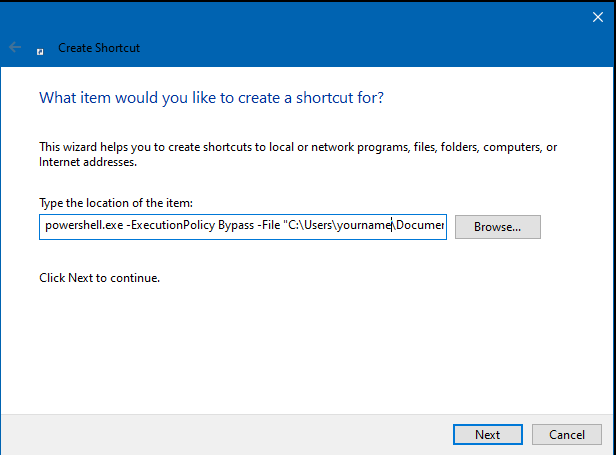This screenshot has width=616, height=455.
Task: Focus the item location text field
Action: (x=243, y=227)
